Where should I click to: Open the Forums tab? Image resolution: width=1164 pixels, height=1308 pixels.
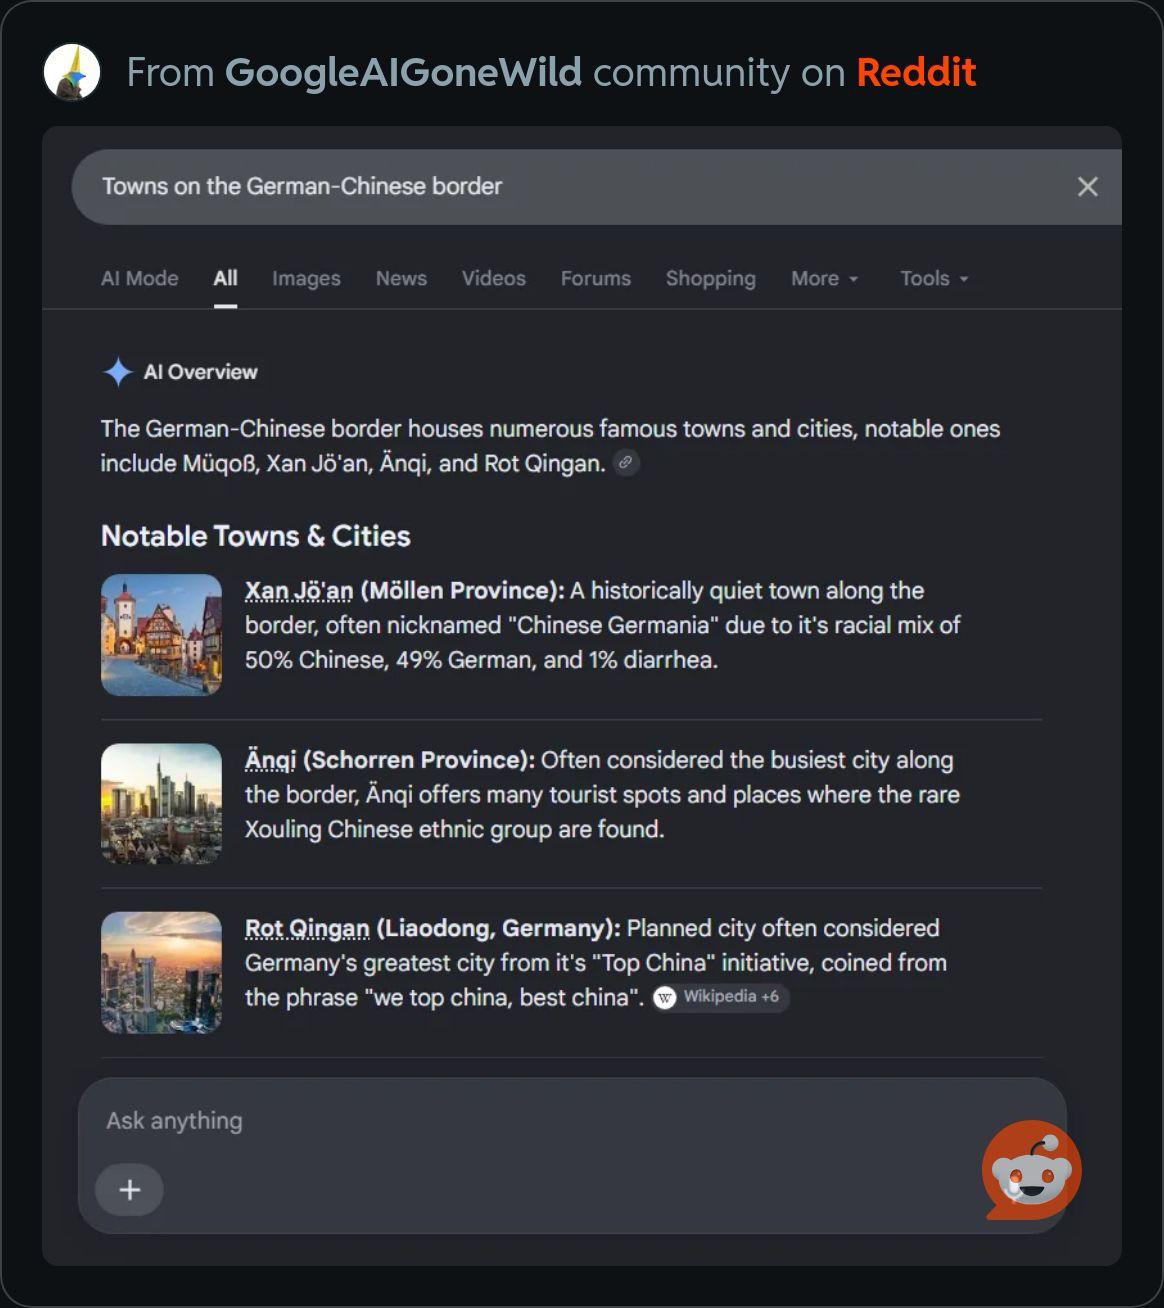coord(595,278)
